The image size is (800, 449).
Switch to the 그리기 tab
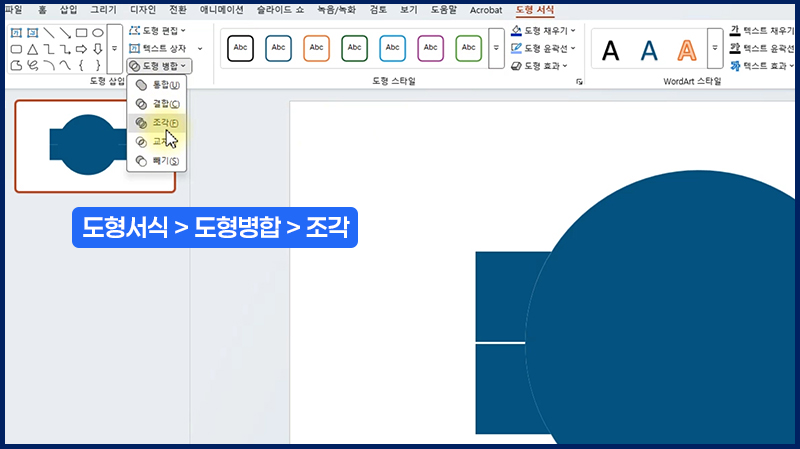(x=104, y=9)
